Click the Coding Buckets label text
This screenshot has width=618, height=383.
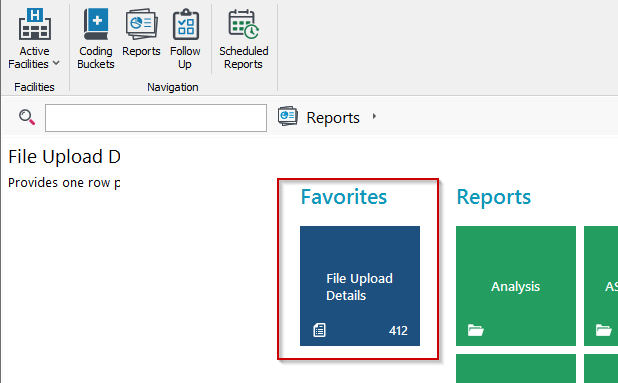tap(96, 58)
